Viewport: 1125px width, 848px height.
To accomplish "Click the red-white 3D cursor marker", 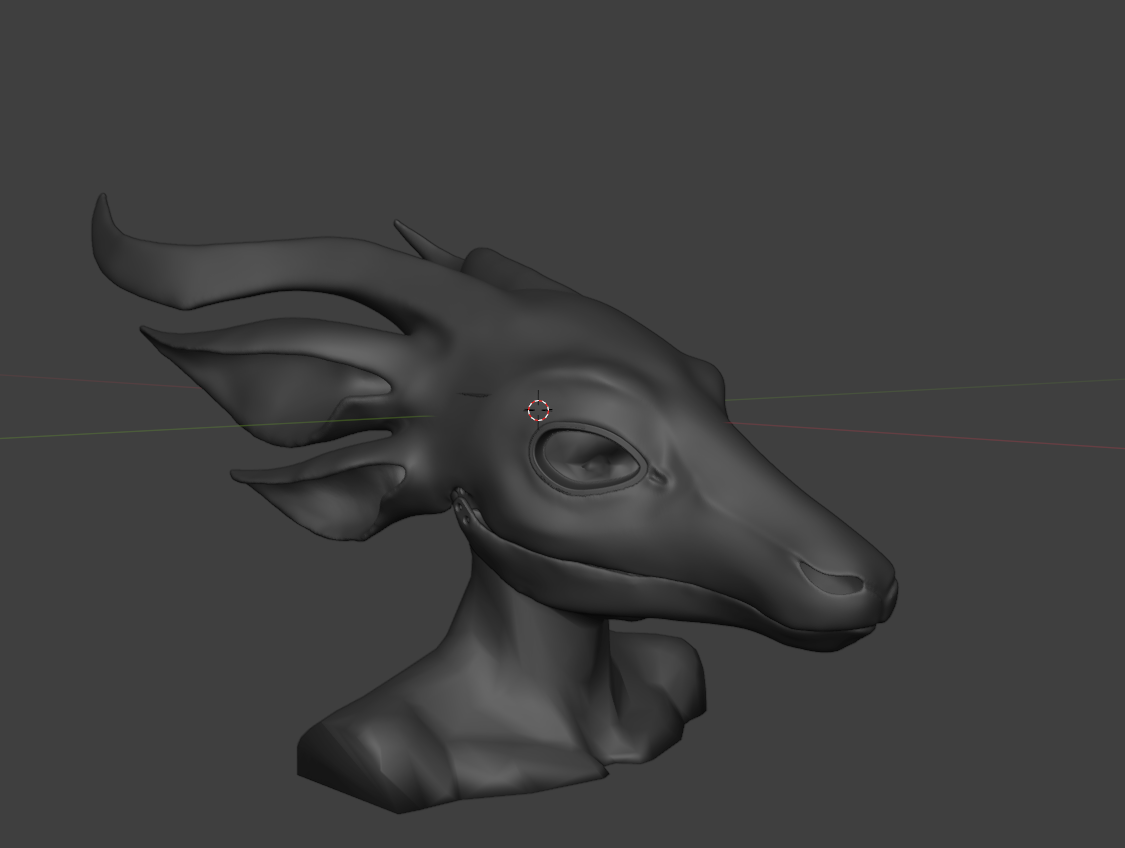I will [538, 410].
